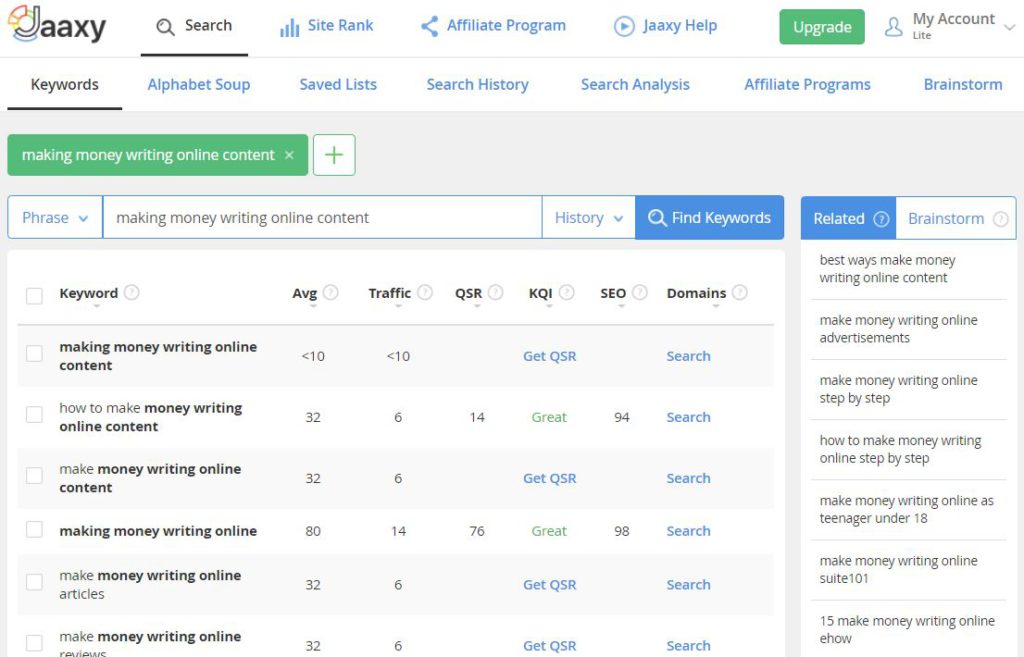1024x657 pixels.
Task: Click the Upgrade button
Action: pyautogui.click(x=822, y=27)
